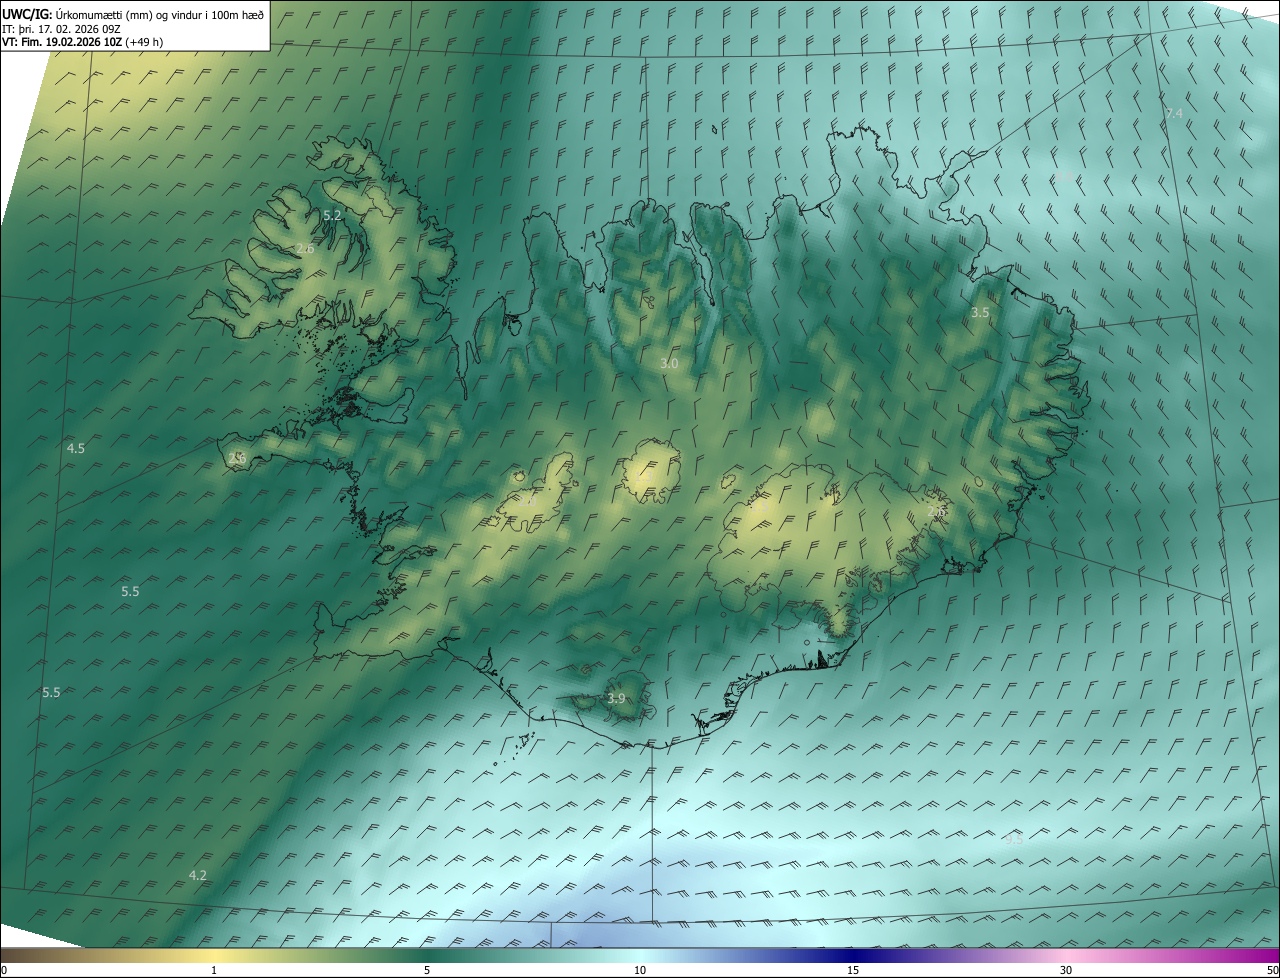Click the 3.9 value label on the map

coord(616,698)
